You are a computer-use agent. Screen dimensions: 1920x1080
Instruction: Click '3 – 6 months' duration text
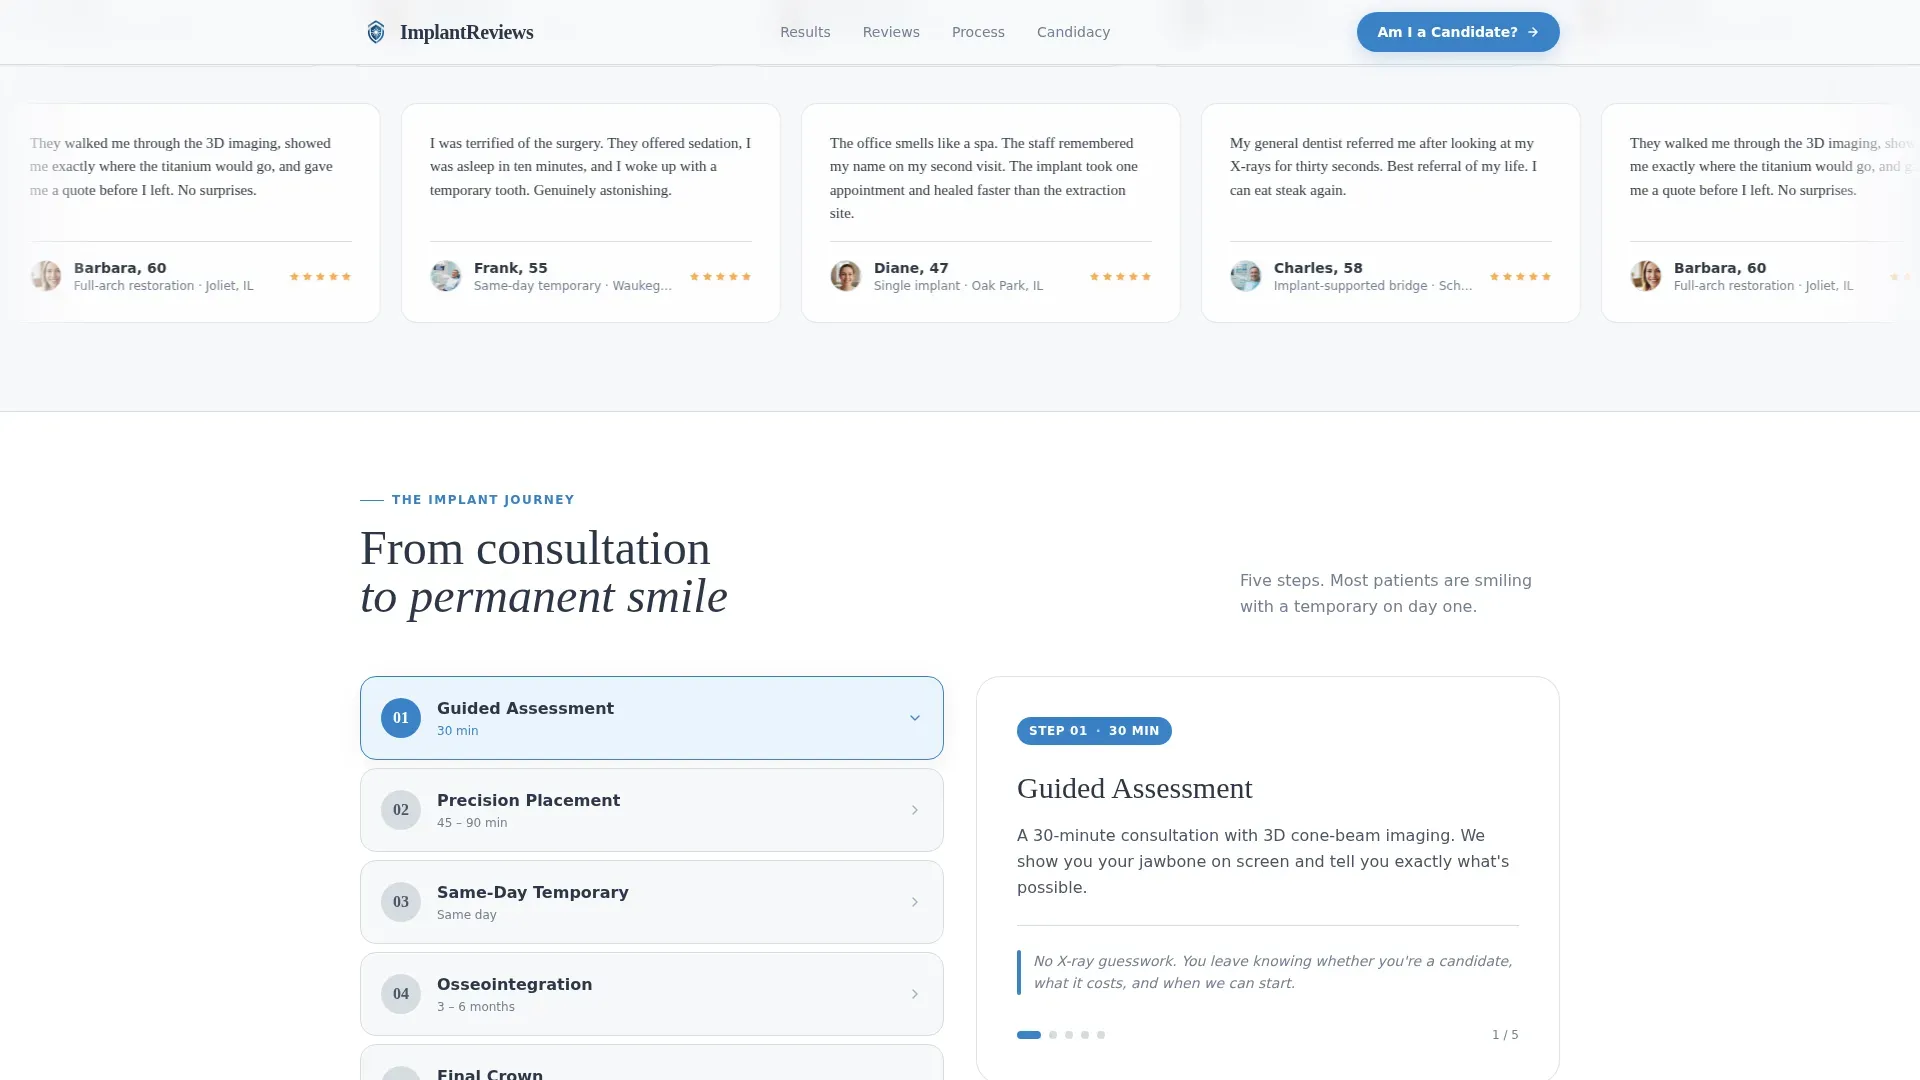[x=476, y=1007]
